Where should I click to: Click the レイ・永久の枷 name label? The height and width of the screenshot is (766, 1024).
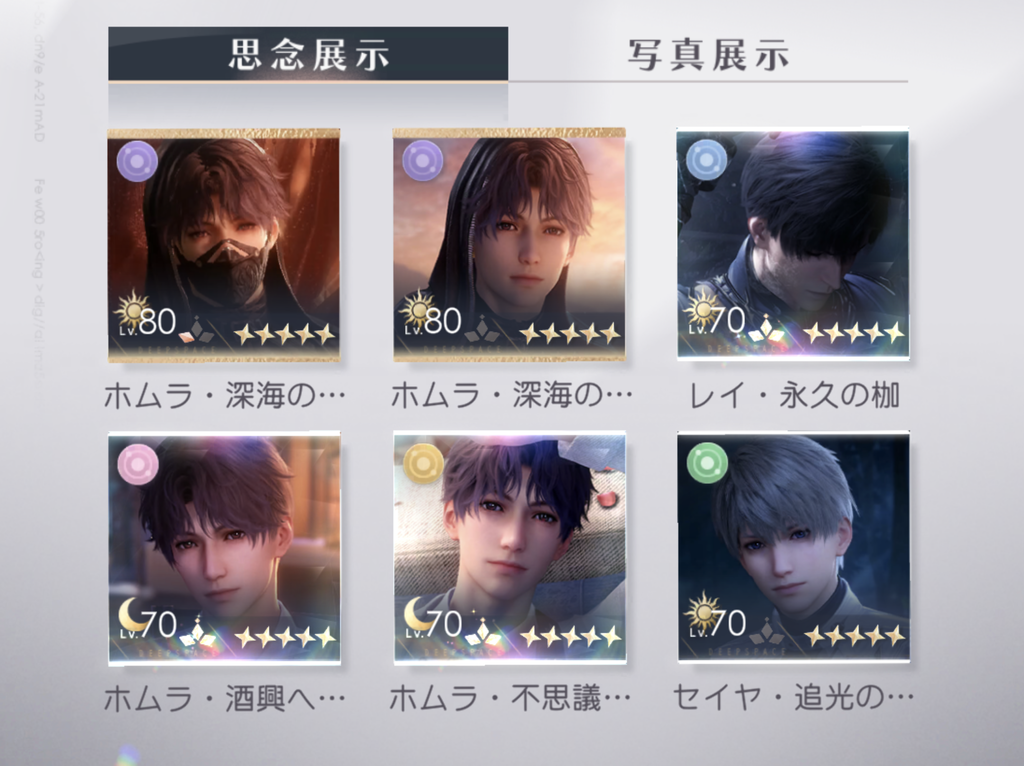tap(795, 396)
